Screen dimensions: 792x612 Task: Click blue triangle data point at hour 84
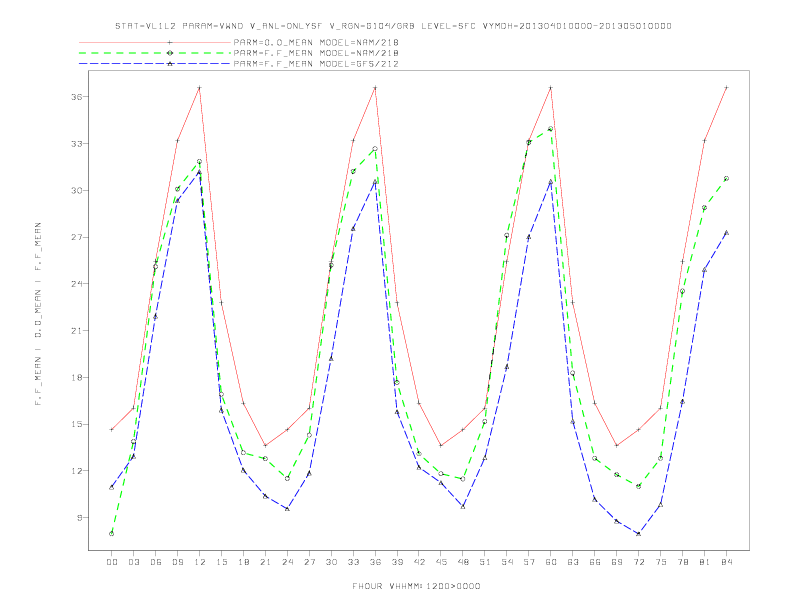[726, 233]
